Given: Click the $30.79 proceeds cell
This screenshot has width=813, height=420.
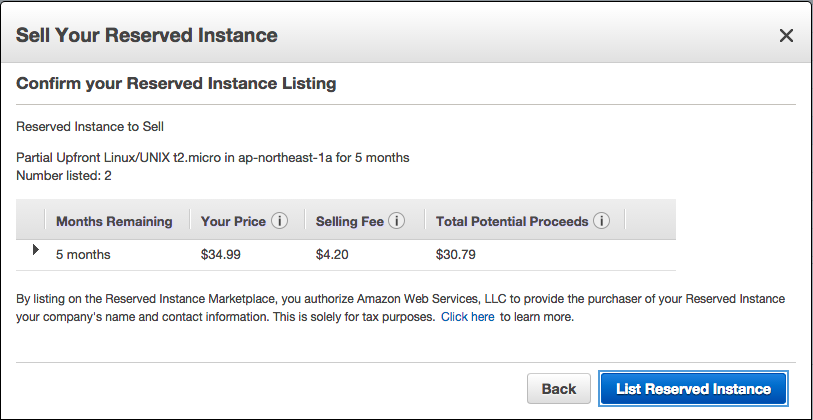Looking at the screenshot, I should [x=456, y=254].
